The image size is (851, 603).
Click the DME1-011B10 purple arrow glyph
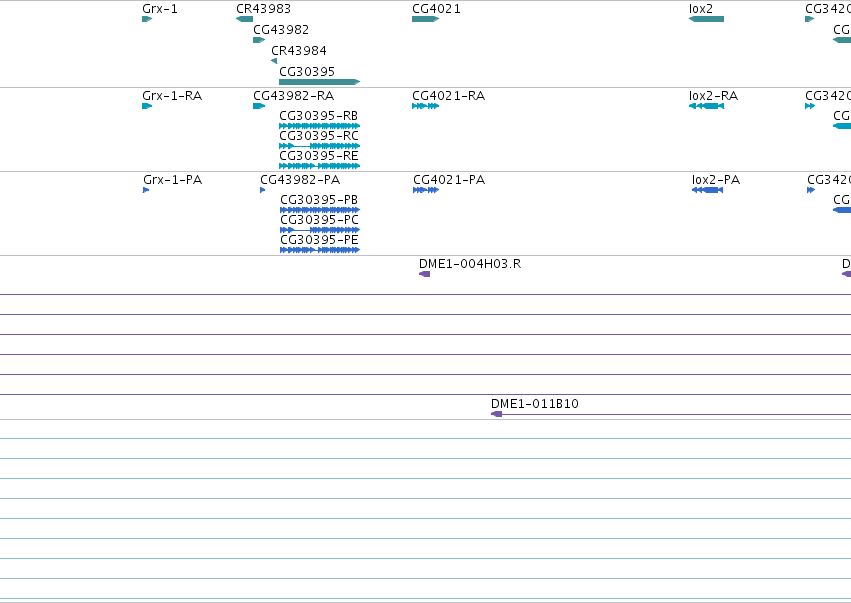coord(497,414)
